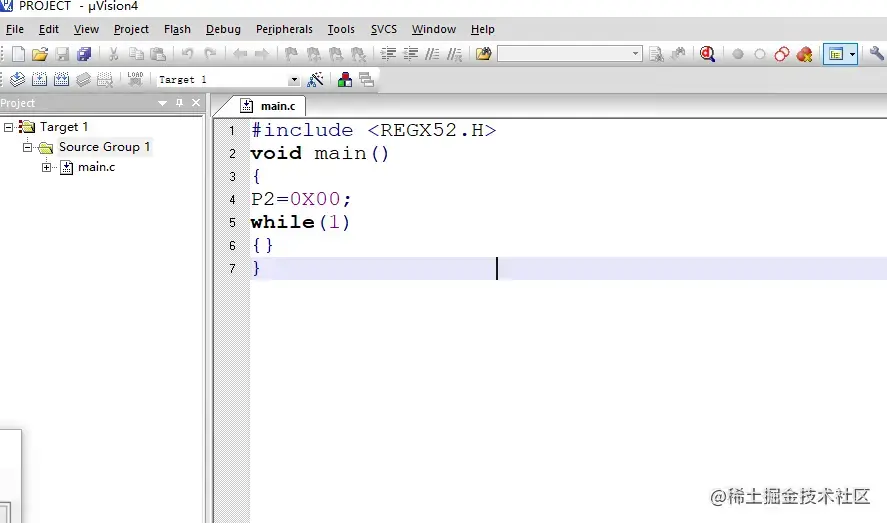Cut selection with scissors icon
887x523 pixels.
click(113, 54)
